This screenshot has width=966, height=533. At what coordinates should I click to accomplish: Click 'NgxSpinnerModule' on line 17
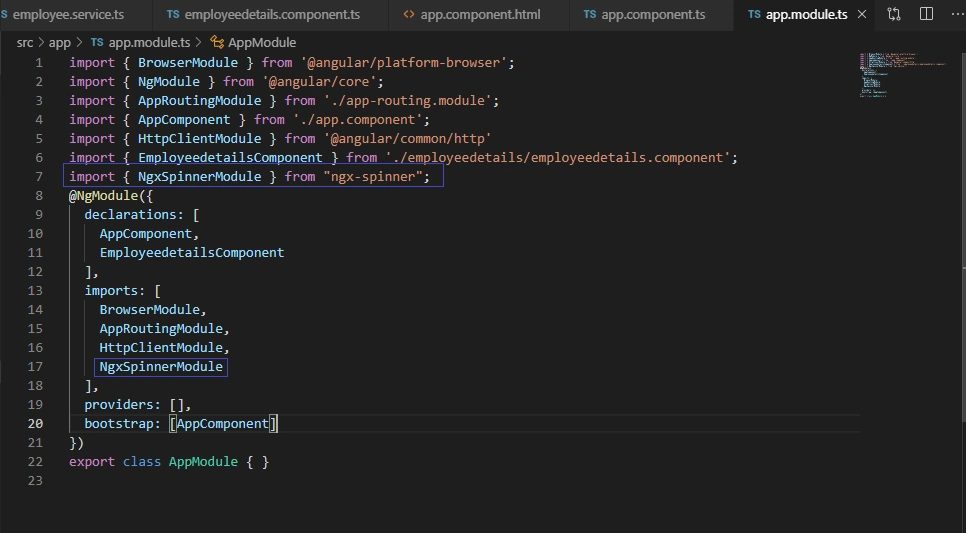(161, 367)
